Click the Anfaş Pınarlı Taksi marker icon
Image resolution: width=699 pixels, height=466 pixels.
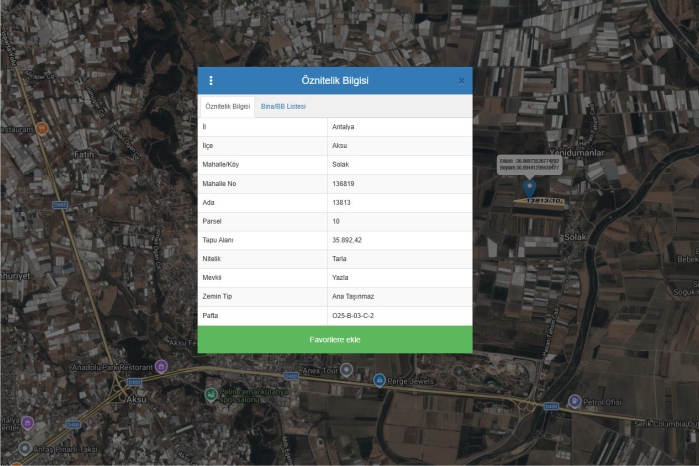pos(25,448)
